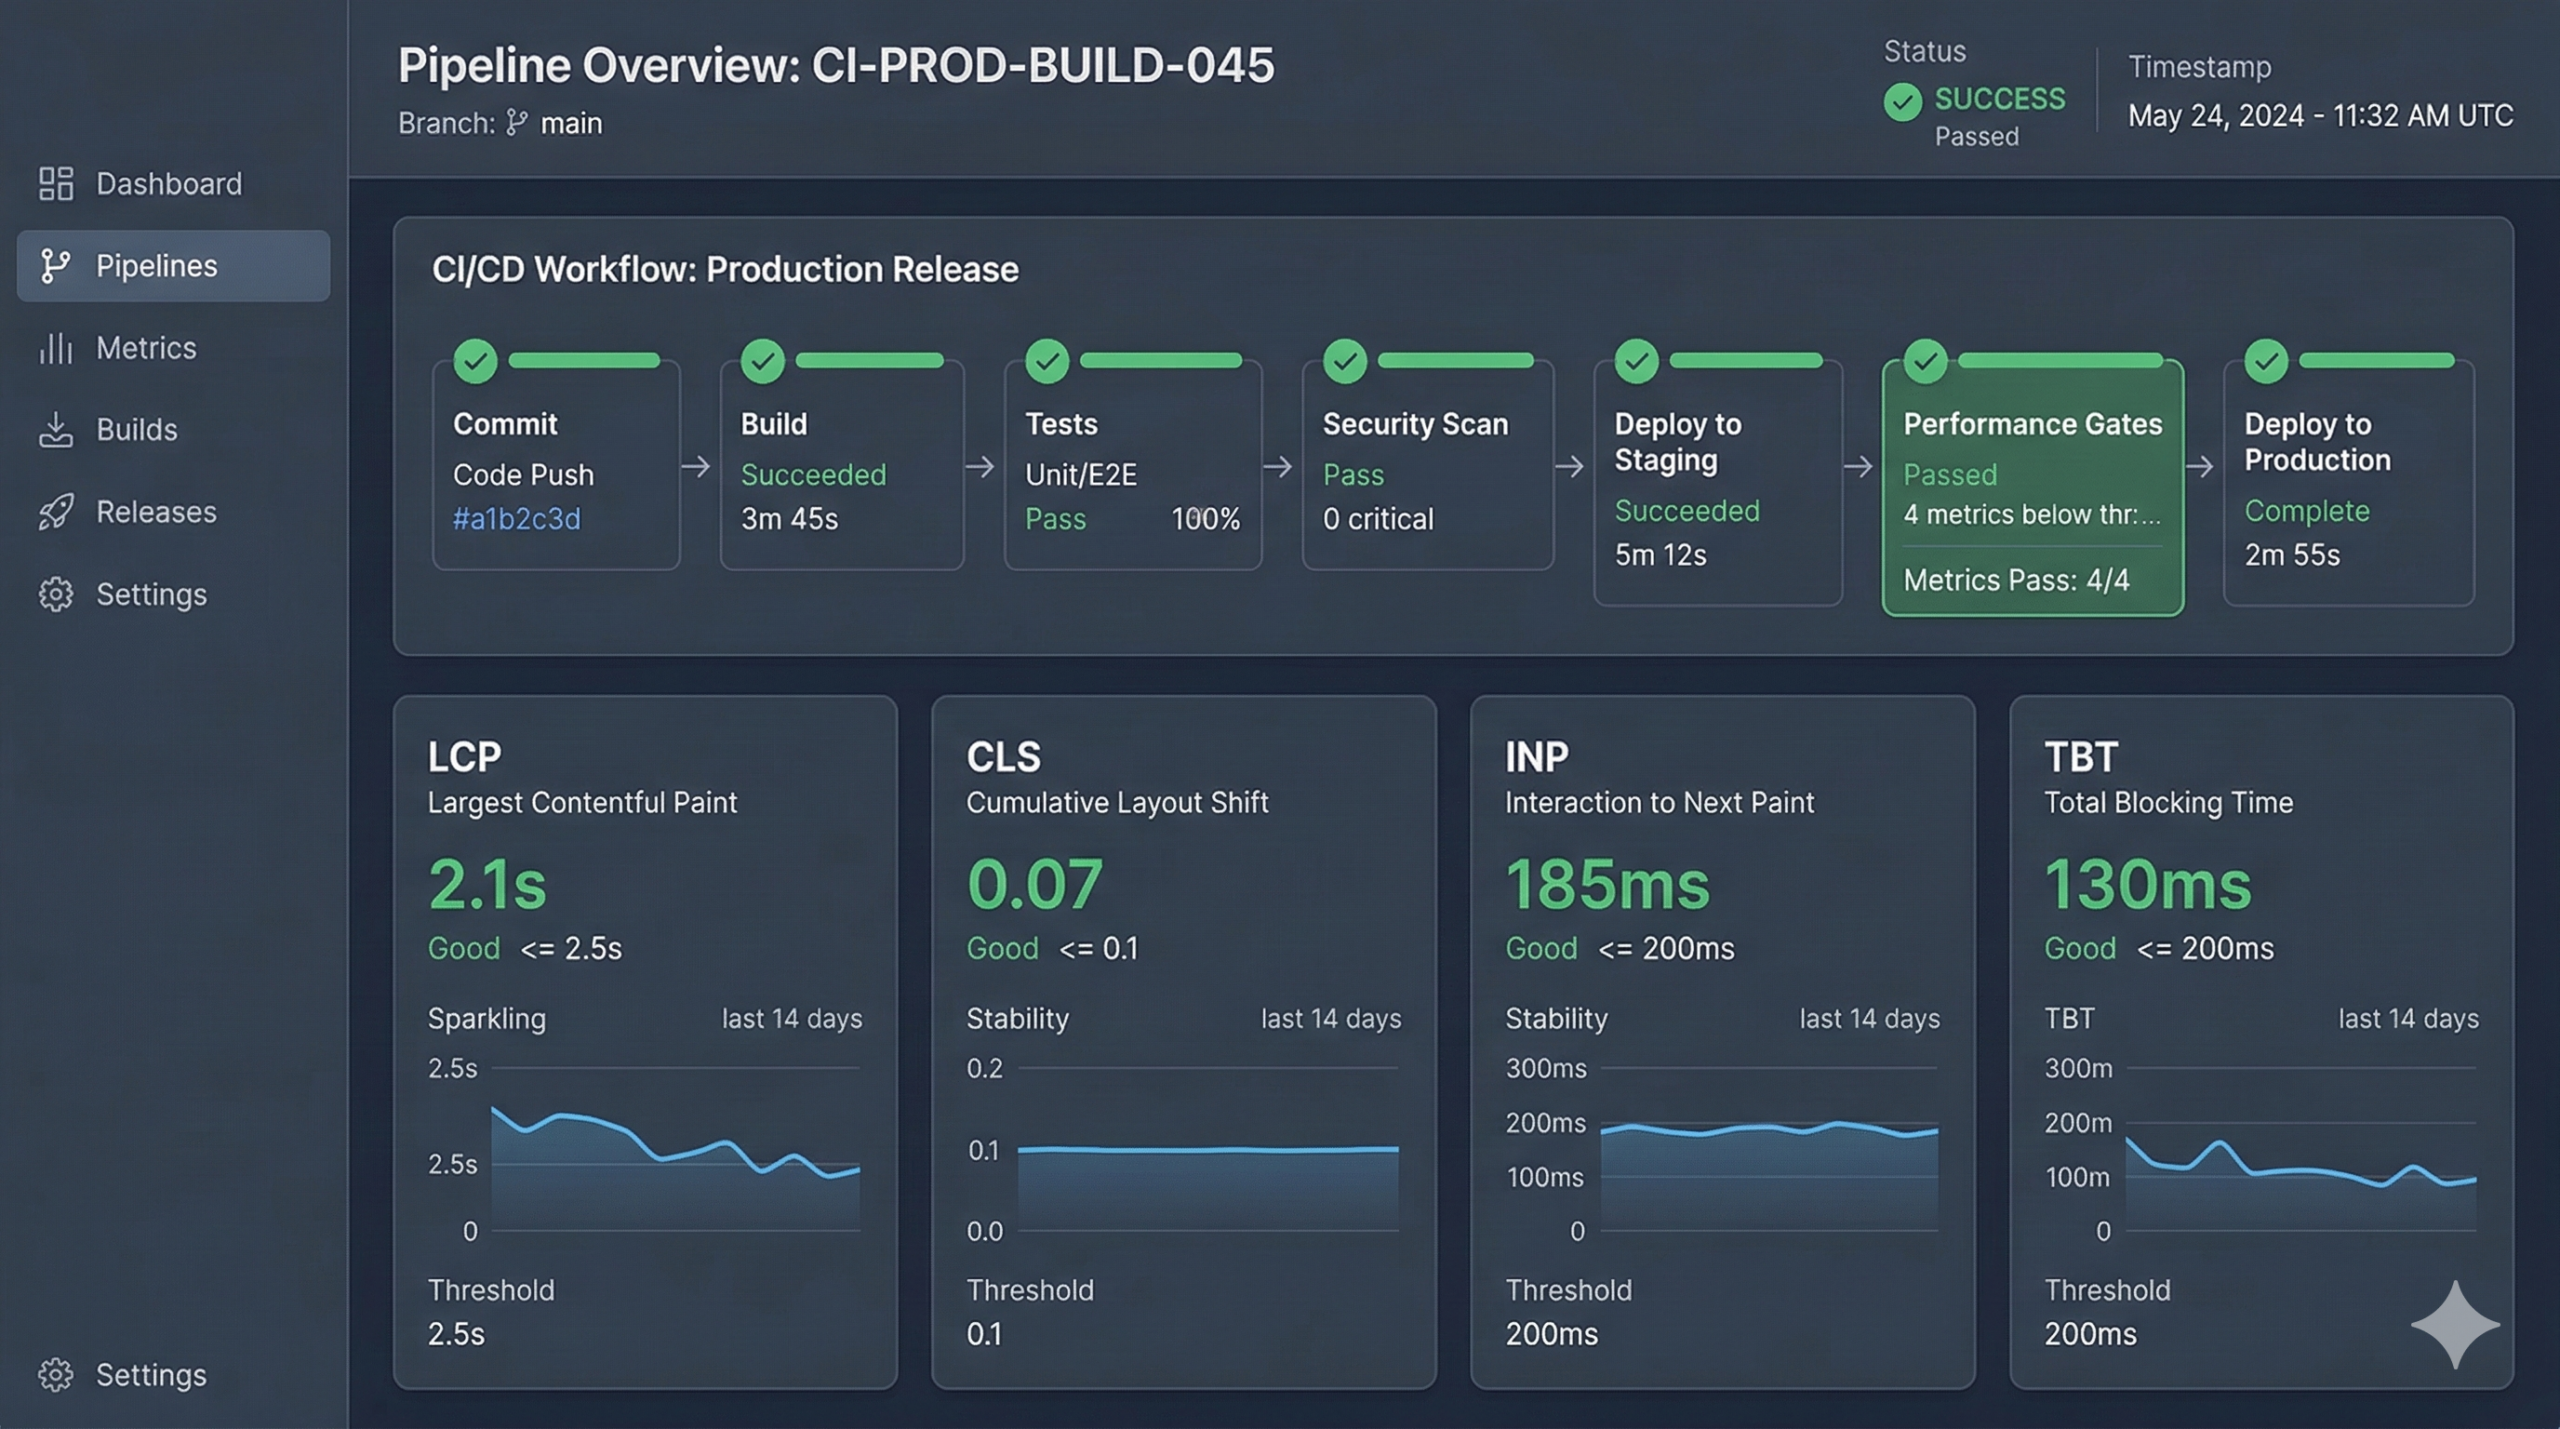Open the Metrics menu item
Image resolution: width=2560 pixels, height=1429 pixels.
[x=146, y=348]
